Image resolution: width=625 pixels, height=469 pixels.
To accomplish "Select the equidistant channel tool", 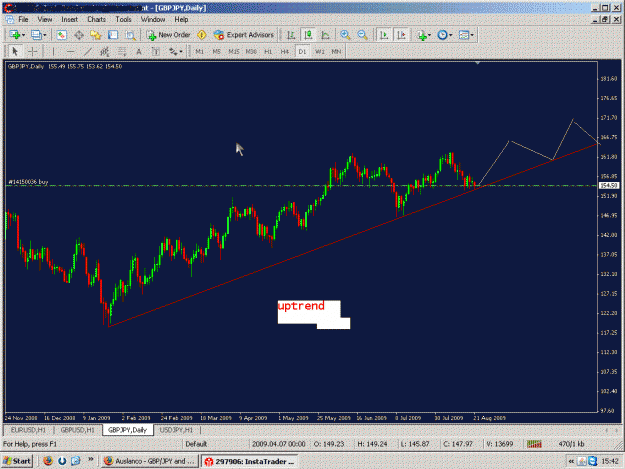I will tap(104, 51).
